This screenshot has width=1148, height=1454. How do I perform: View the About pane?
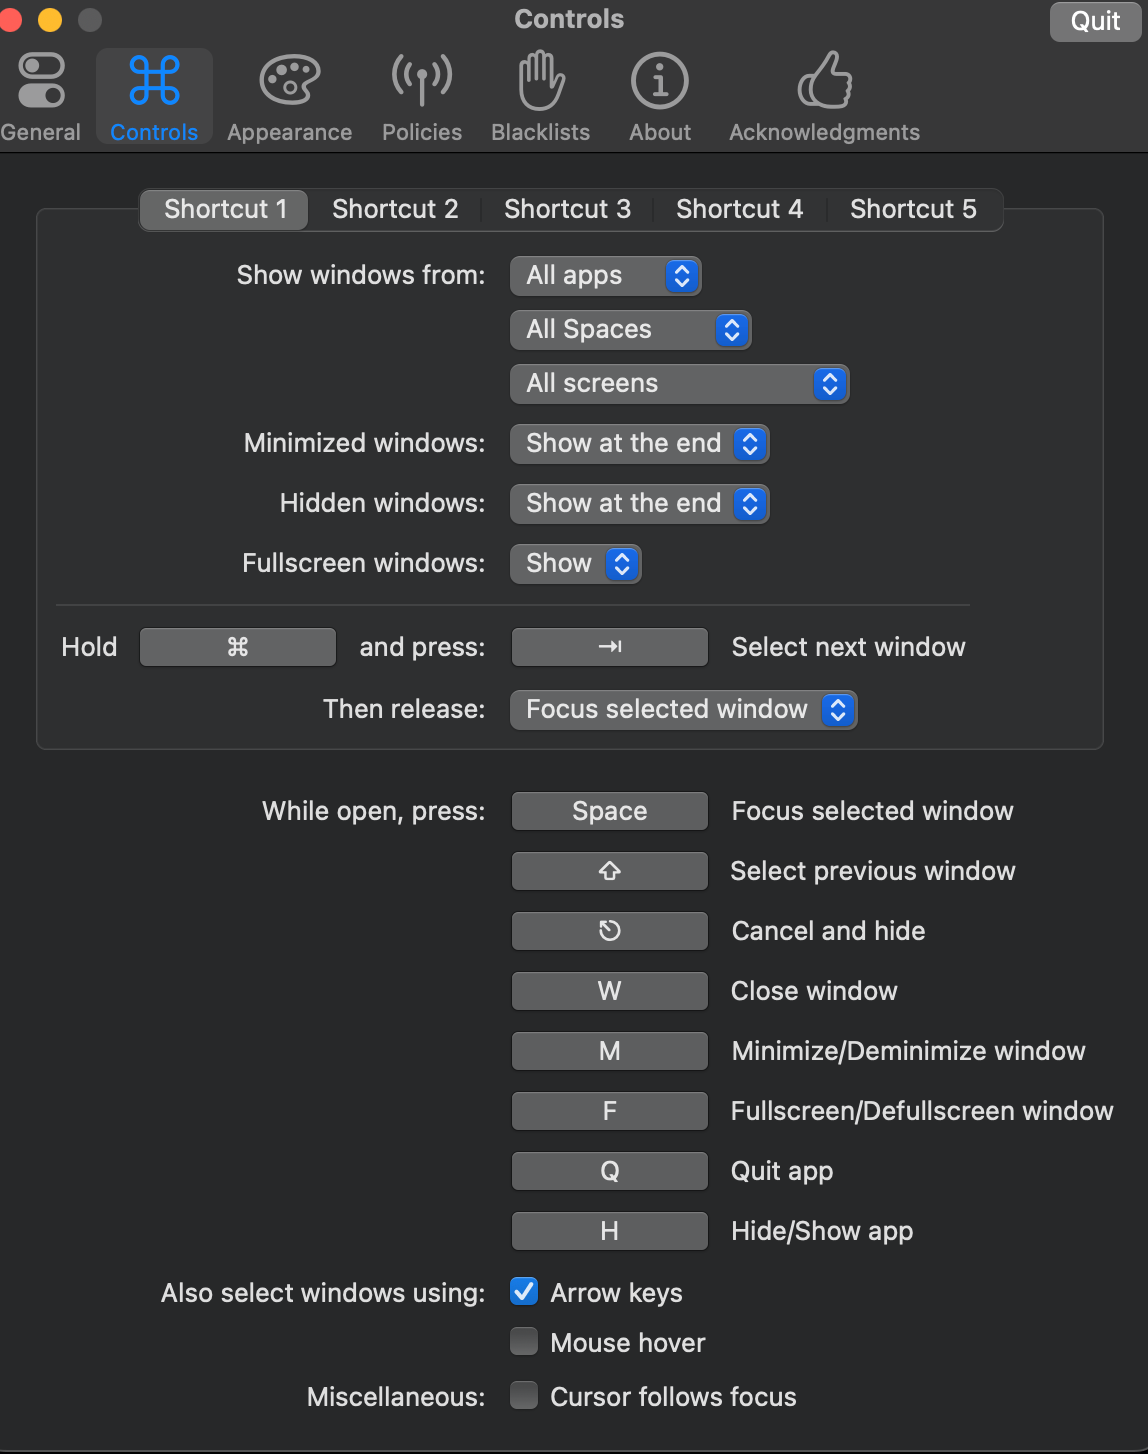[x=659, y=95]
